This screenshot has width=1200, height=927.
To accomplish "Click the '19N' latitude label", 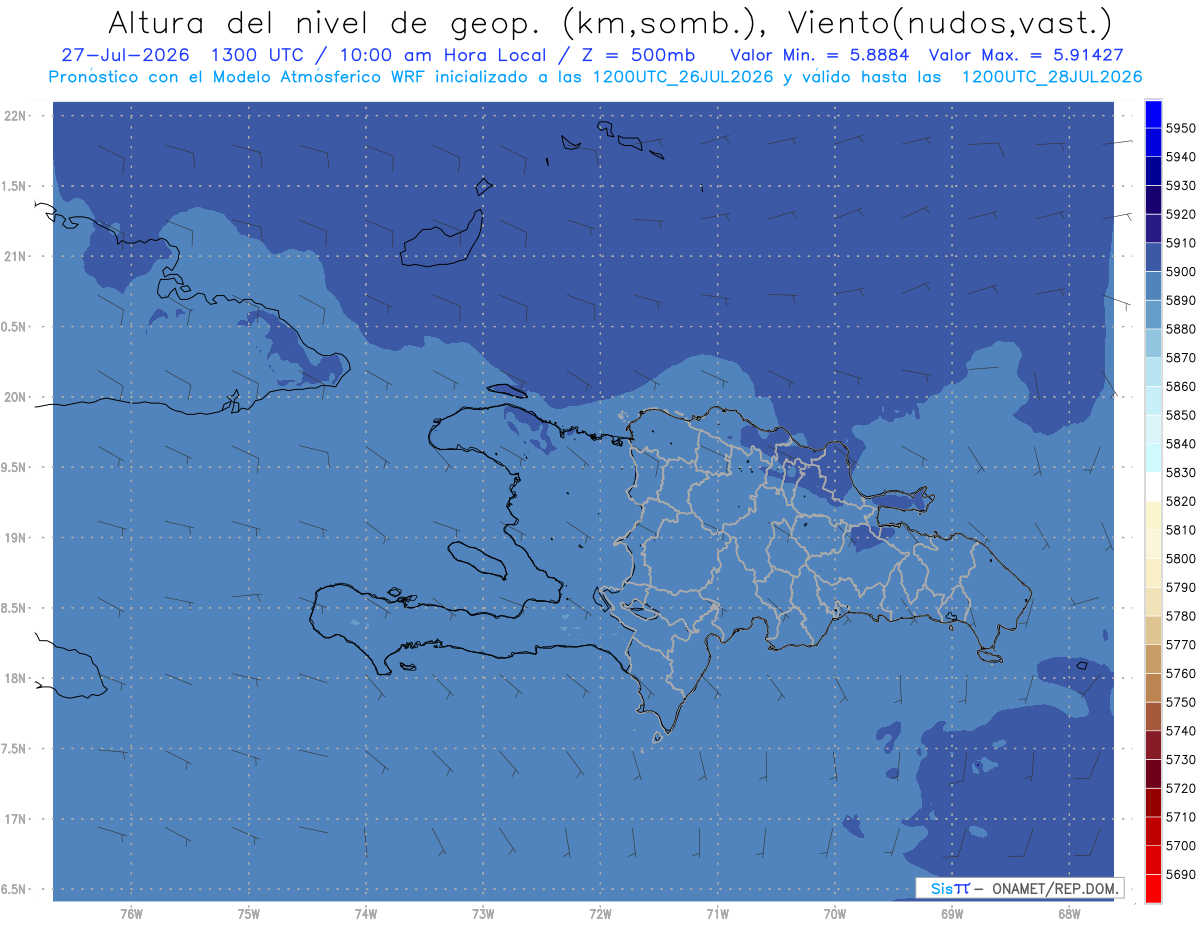I will [x=17, y=537].
